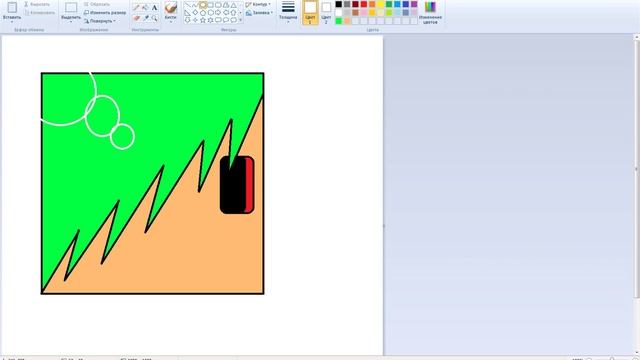
Task: Choose the Polygon shape
Action: point(226,5)
